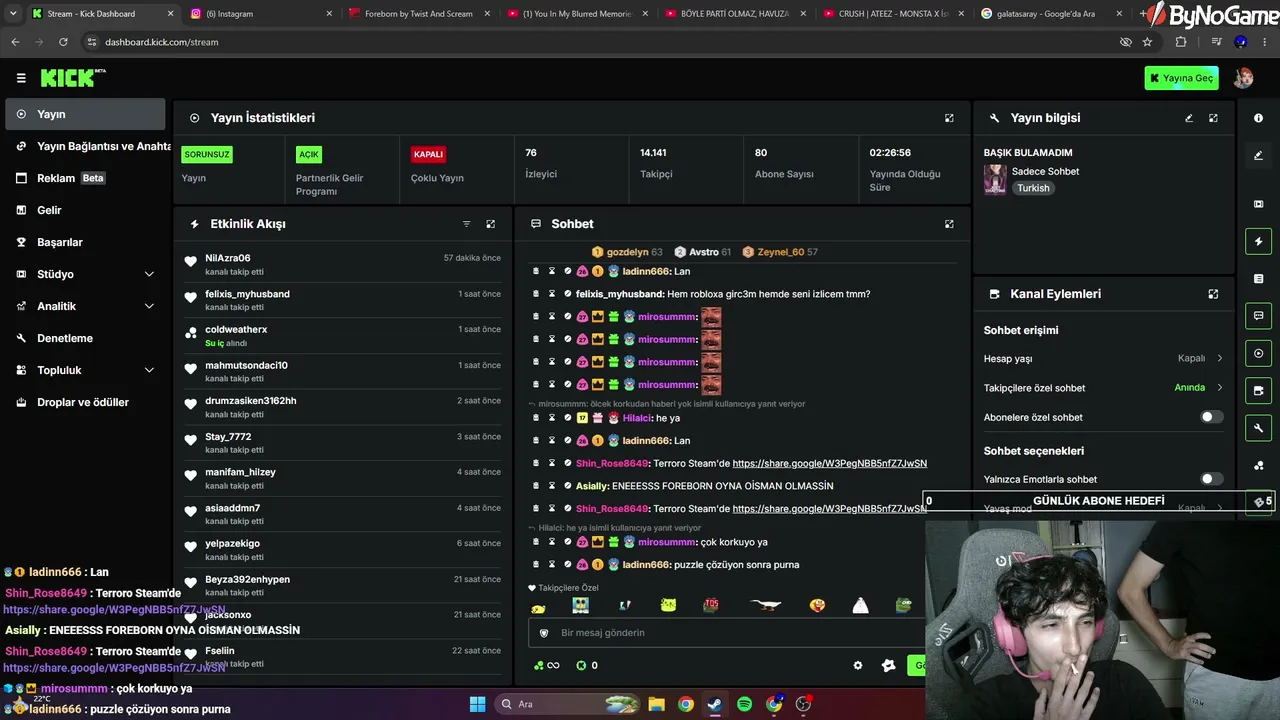Toggle the lightning activity feed panel icon
The width and height of the screenshot is (1280, 720).
point(1258,241)
